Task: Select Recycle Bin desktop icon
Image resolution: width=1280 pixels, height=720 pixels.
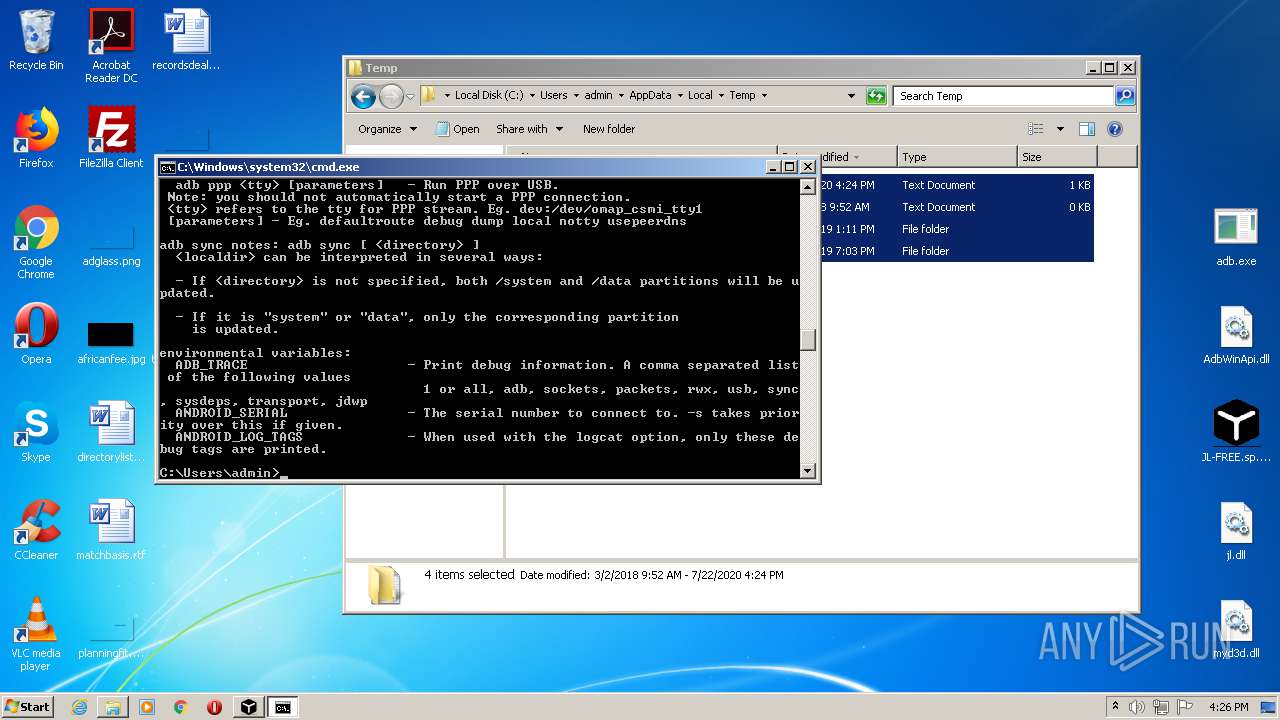Action: [x=36, y=40]
